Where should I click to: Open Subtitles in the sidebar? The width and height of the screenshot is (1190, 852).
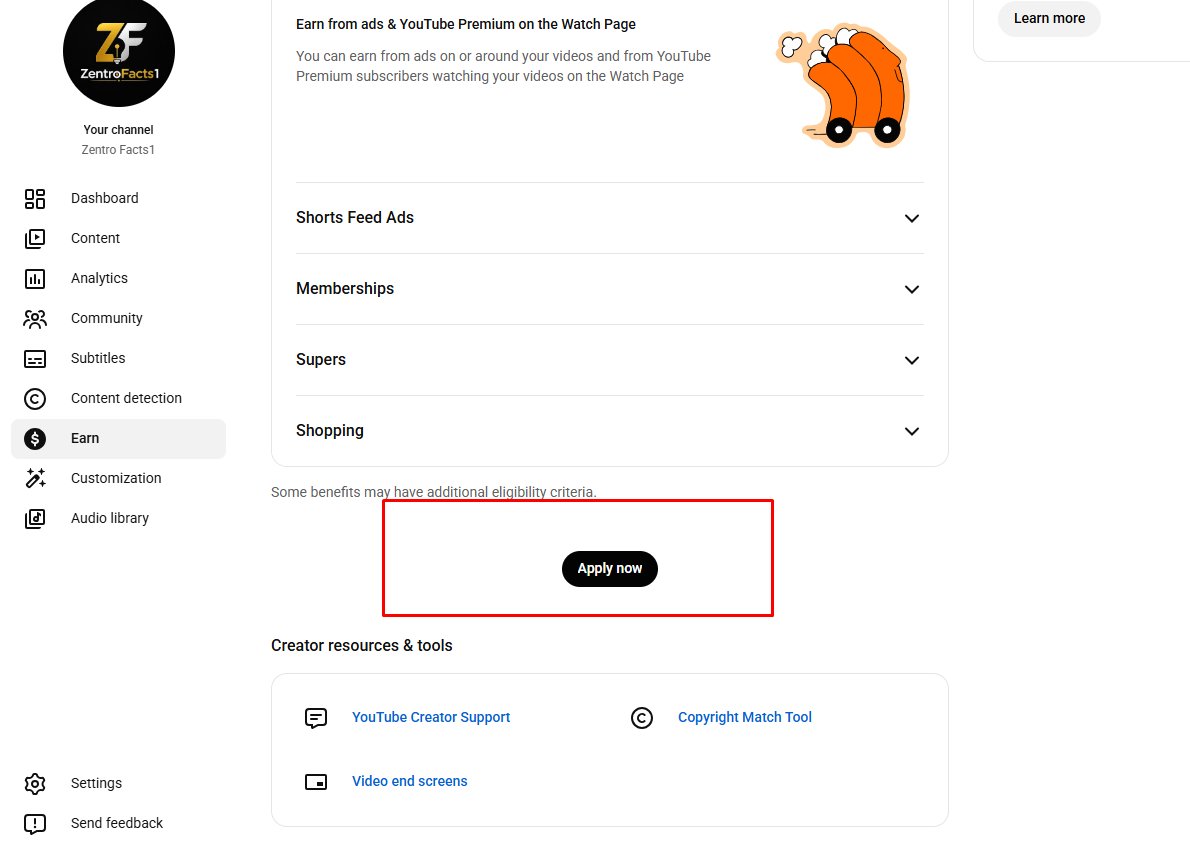coord(118,359)
